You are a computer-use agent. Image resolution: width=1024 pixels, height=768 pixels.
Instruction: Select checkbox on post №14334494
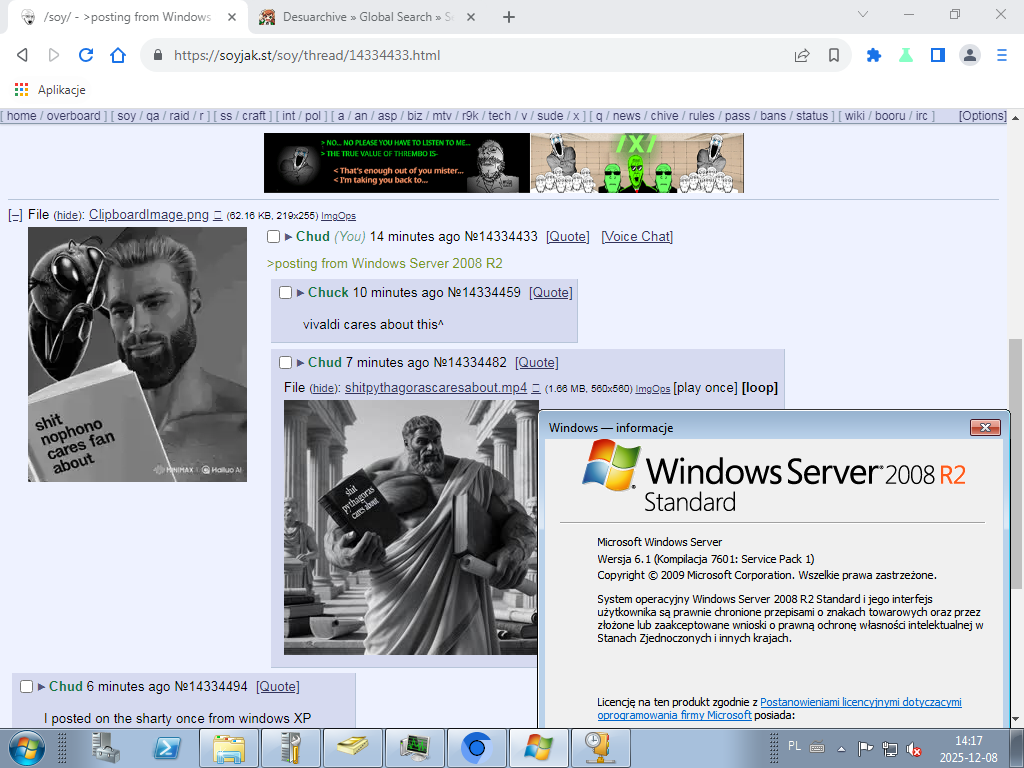(27, 687)
